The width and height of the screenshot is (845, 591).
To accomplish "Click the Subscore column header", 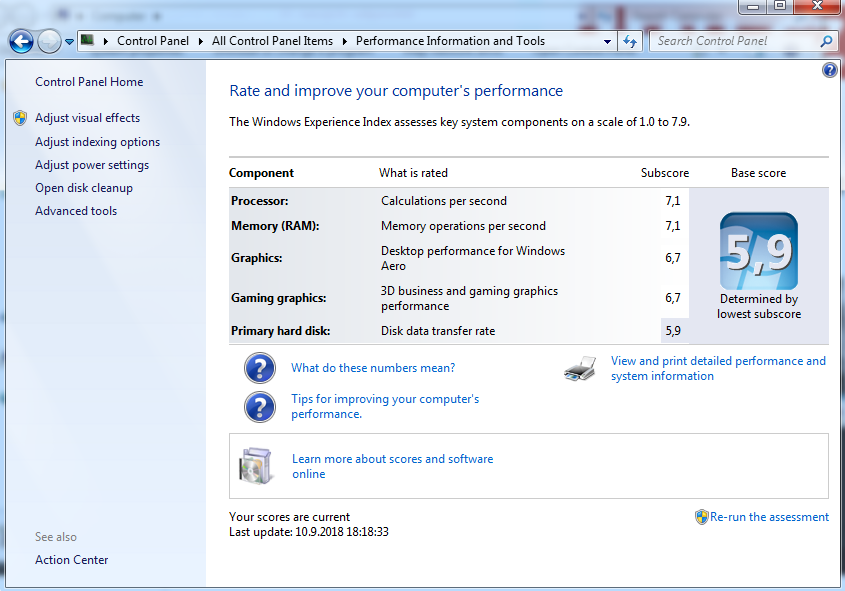I will 664,173.
